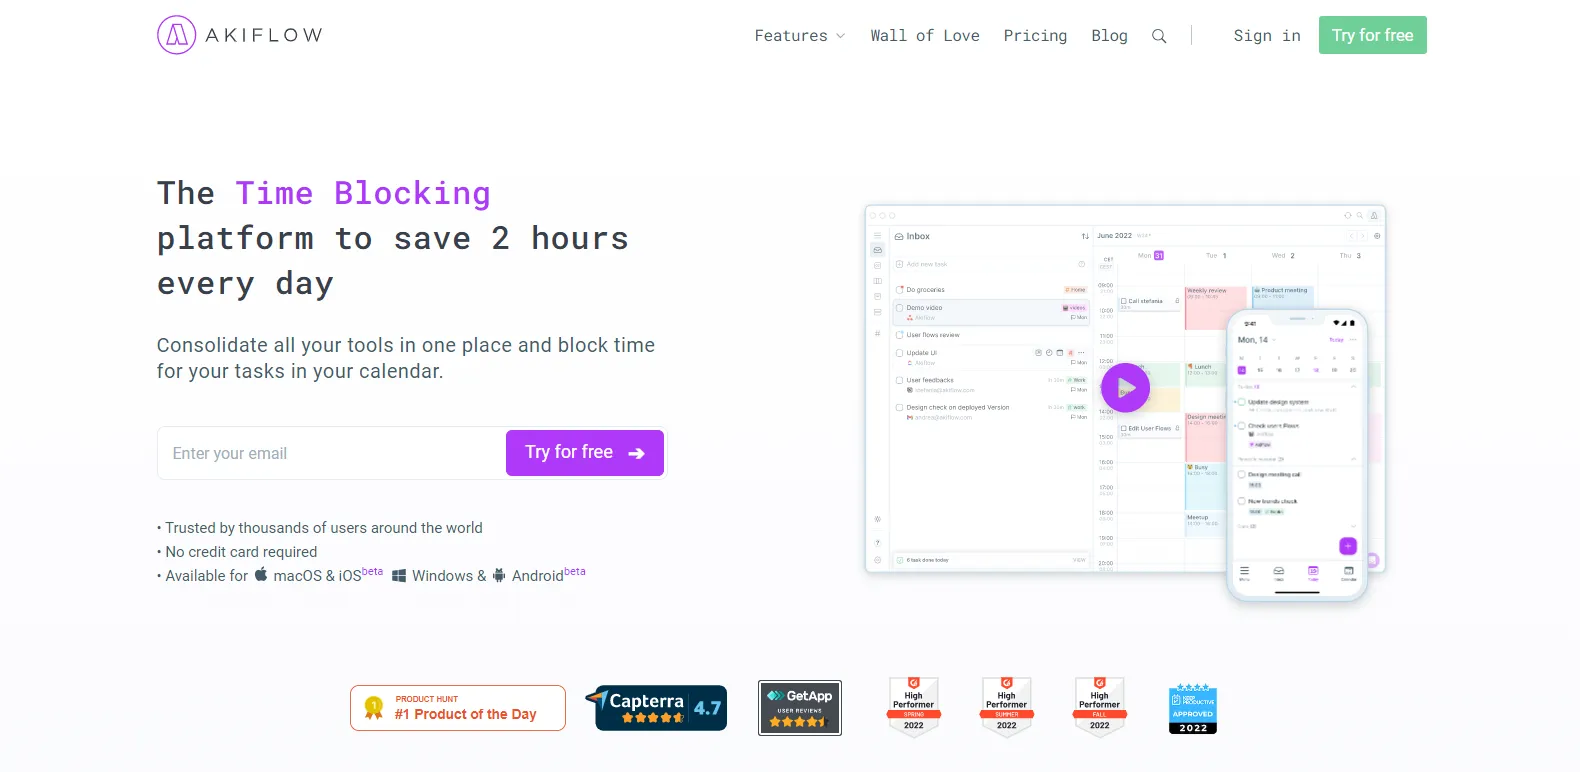Click 'No credit card required' text
1580x772 pixels.
point(241,552)
